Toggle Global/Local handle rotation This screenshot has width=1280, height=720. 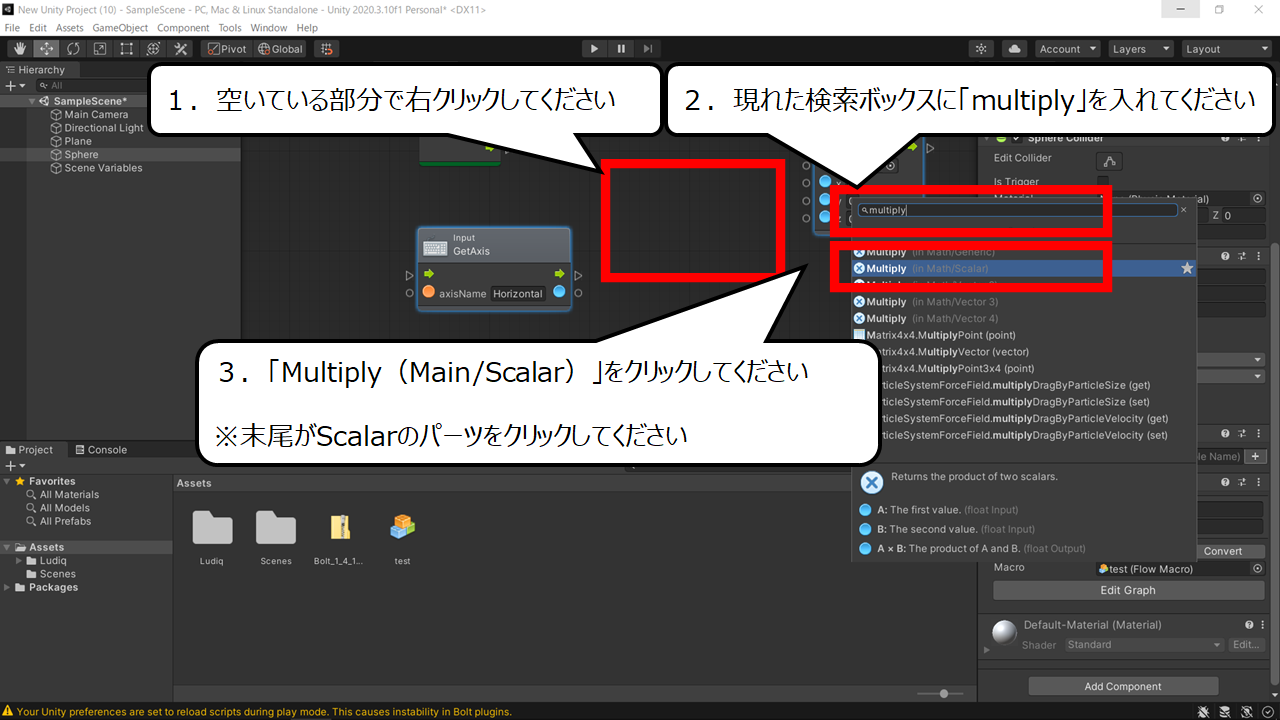(280, 48)
